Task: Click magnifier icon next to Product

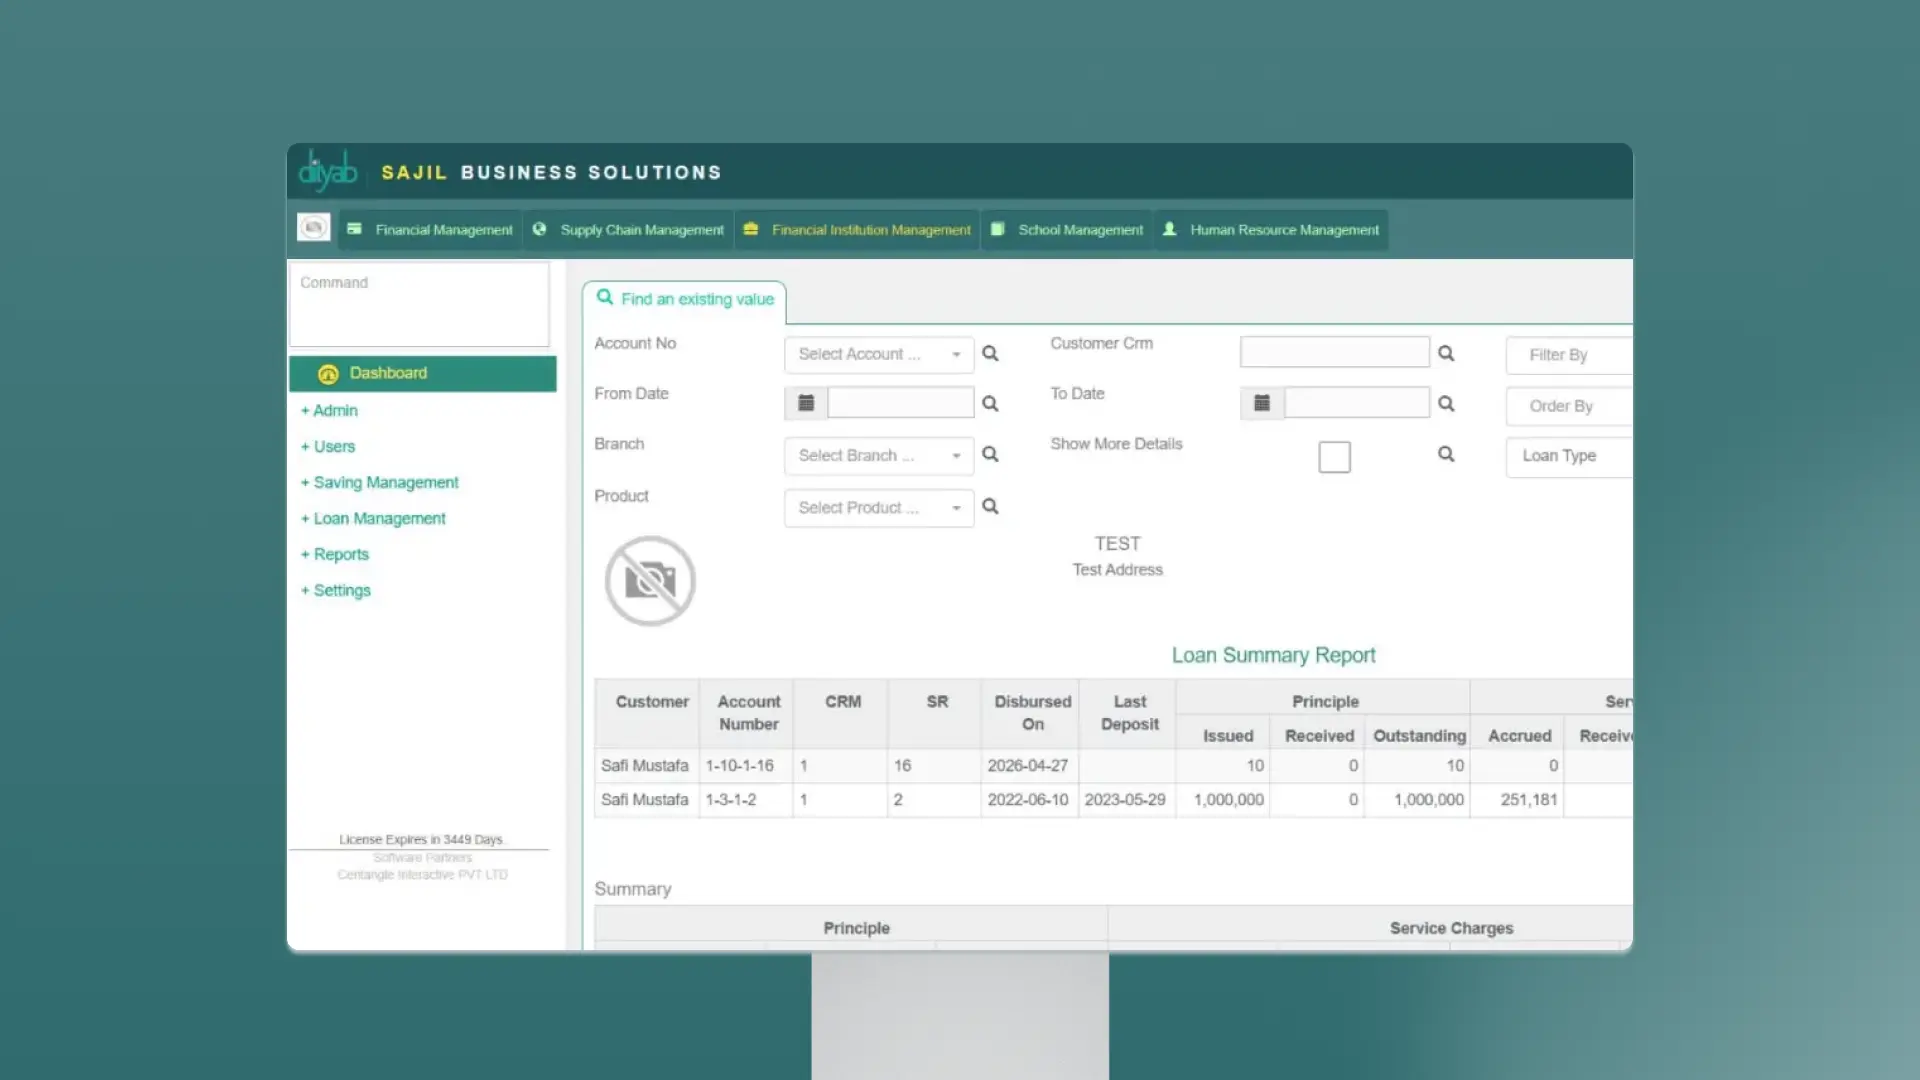Action: (990, 506)
